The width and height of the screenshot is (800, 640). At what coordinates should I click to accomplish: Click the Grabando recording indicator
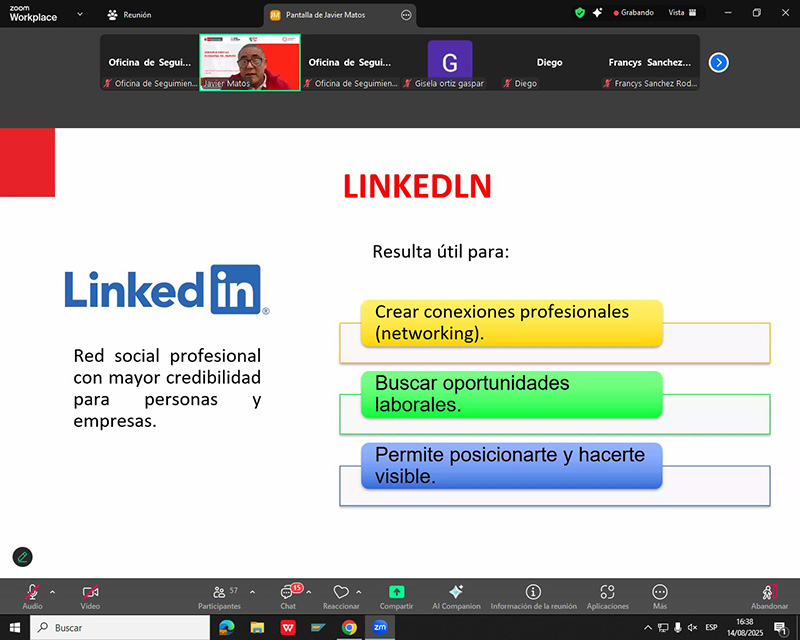click(x=633, y=13)
